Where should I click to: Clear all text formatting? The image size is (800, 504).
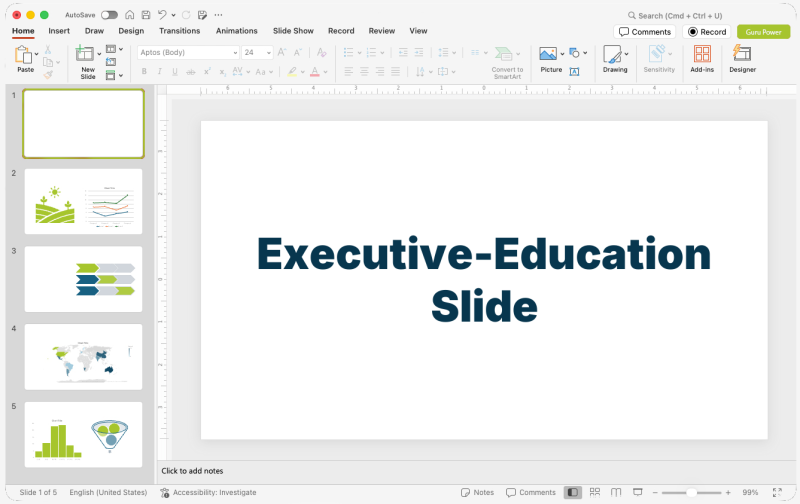[321, 53]
